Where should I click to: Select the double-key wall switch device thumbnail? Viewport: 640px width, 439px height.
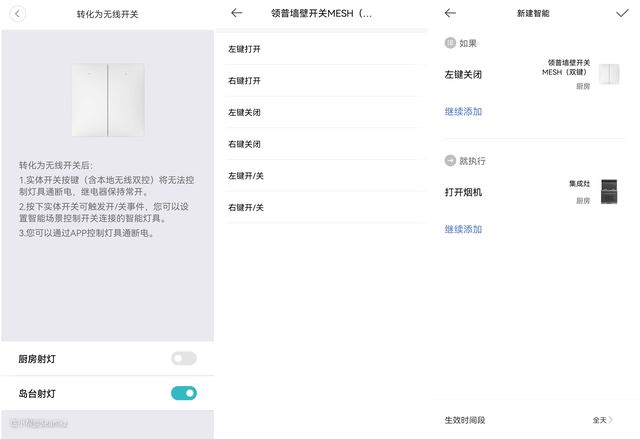point(608,74)
